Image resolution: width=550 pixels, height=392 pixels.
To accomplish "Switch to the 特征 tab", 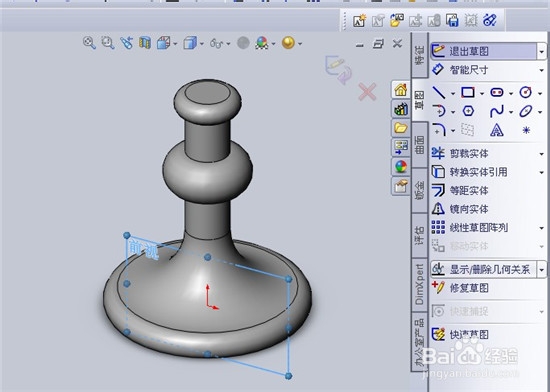I will coord(420,55).
